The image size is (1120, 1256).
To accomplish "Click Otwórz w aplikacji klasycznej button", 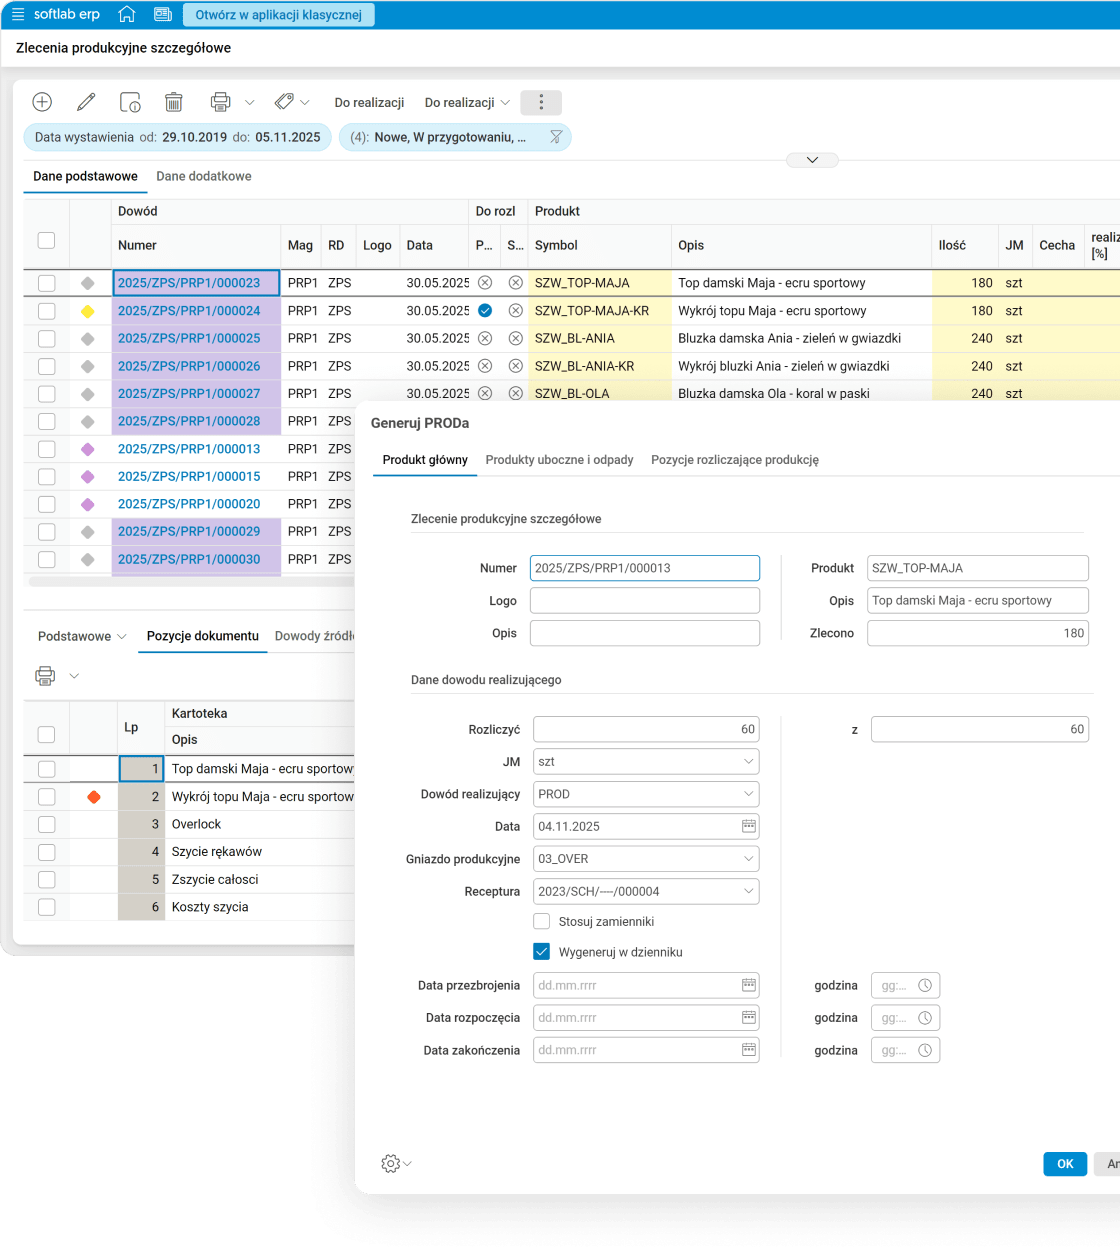I will point(278,15).
